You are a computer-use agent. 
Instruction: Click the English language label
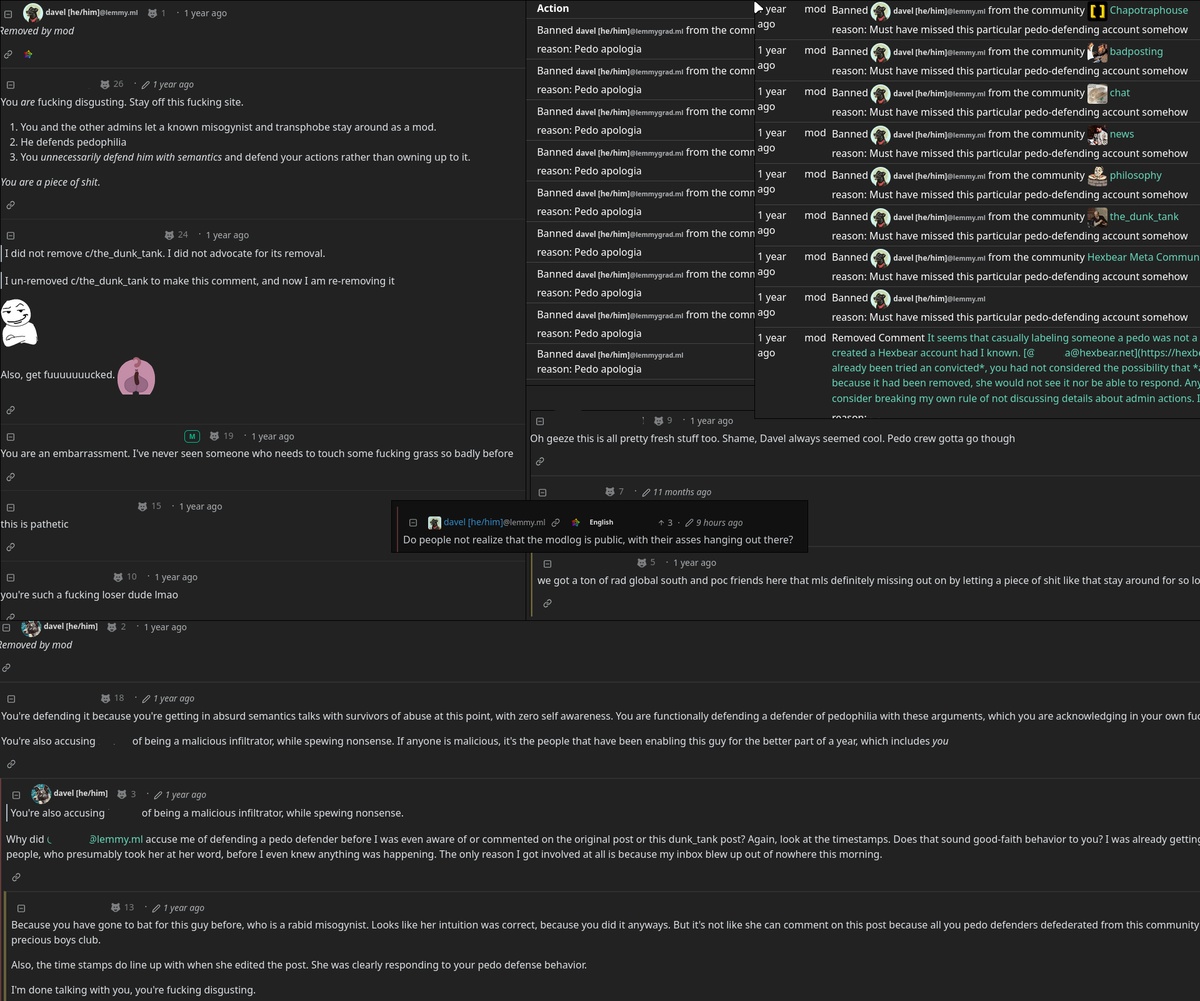pos(601,522)
